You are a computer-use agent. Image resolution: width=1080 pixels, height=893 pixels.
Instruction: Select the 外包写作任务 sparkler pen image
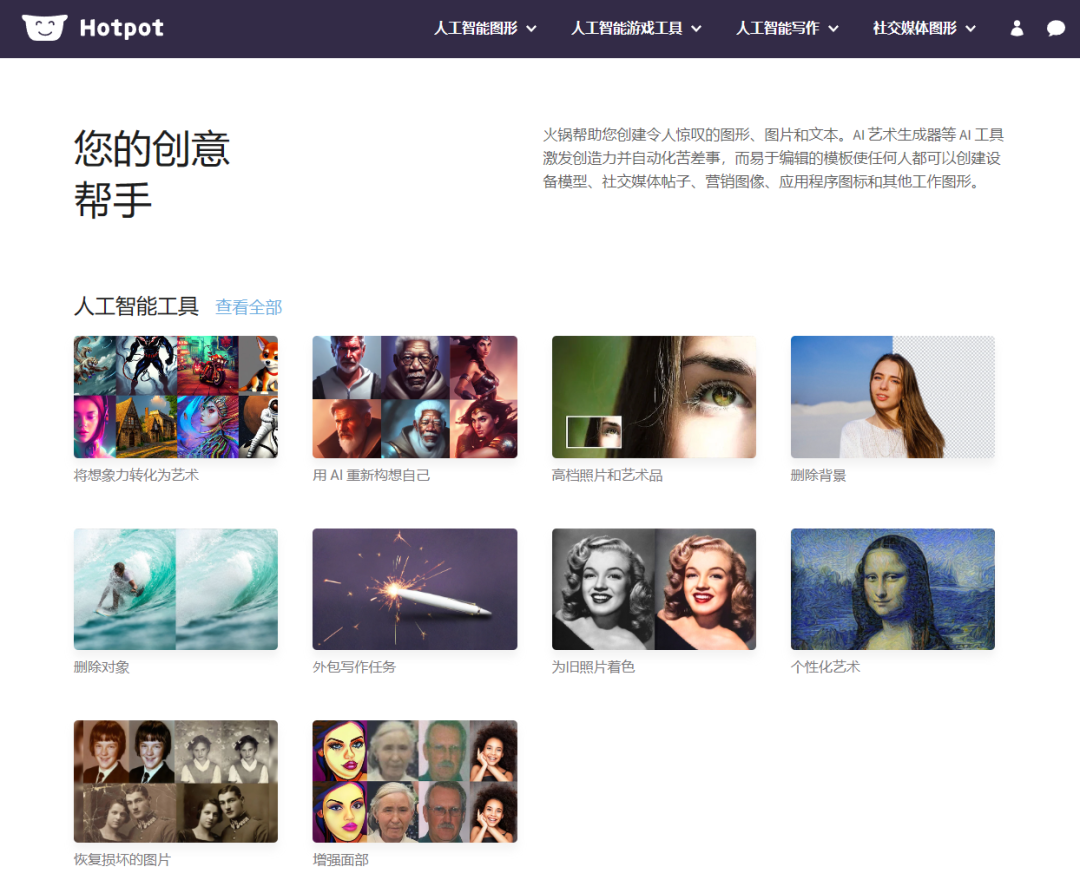coord(415,589)
